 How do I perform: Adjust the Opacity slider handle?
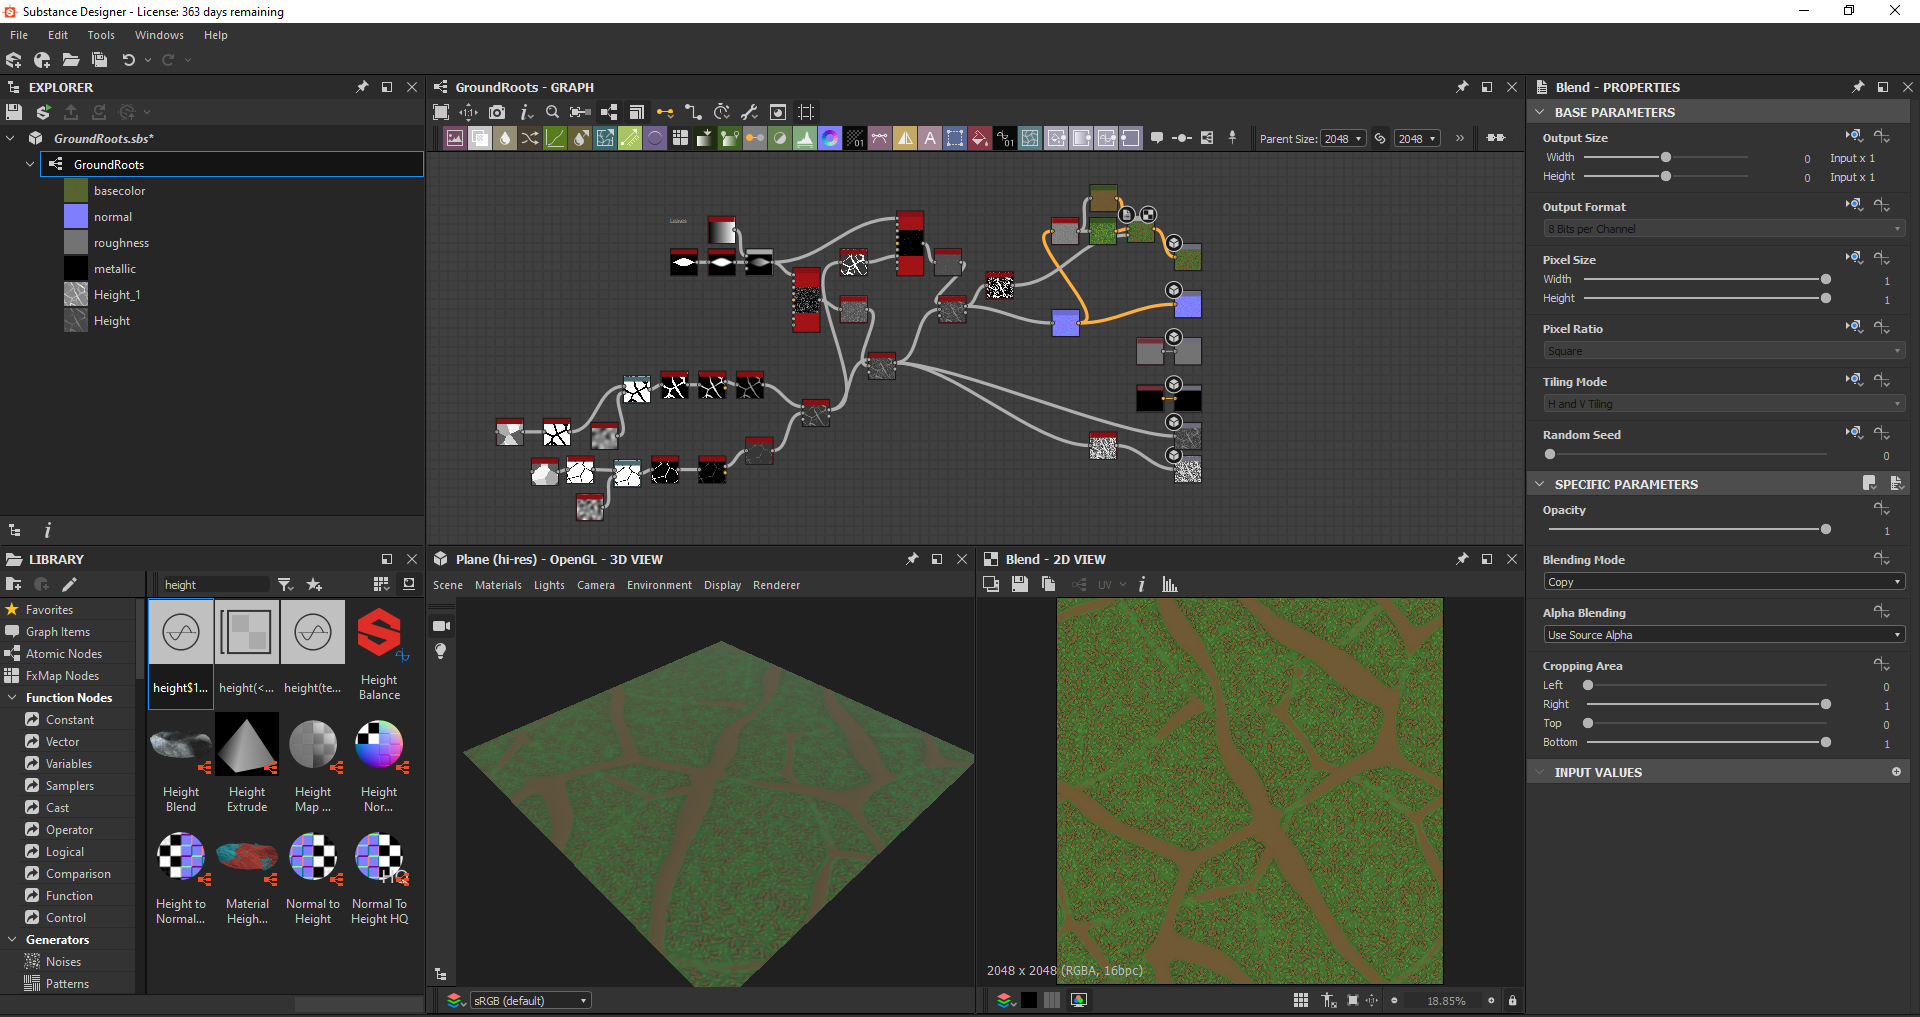pos(1826,529)
